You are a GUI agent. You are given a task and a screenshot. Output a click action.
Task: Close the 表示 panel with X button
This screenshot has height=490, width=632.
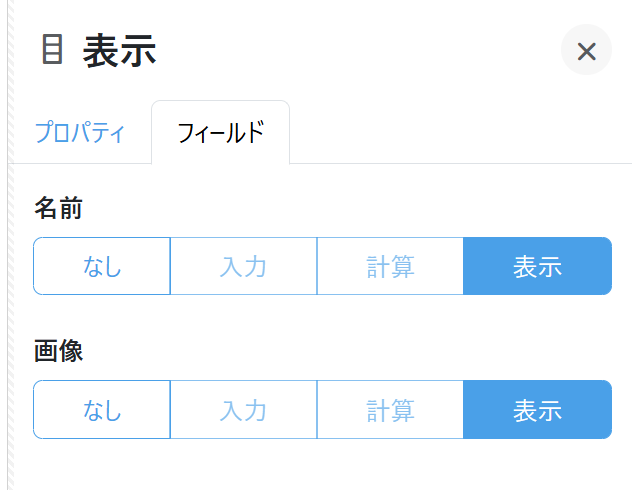point(586,50)
